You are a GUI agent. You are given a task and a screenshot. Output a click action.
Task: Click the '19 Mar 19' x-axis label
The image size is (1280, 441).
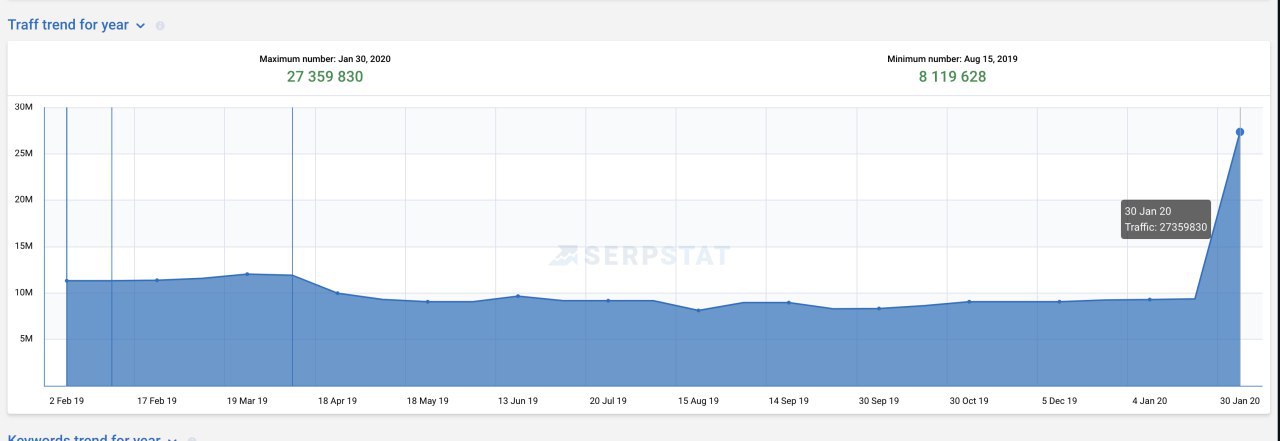247,401
